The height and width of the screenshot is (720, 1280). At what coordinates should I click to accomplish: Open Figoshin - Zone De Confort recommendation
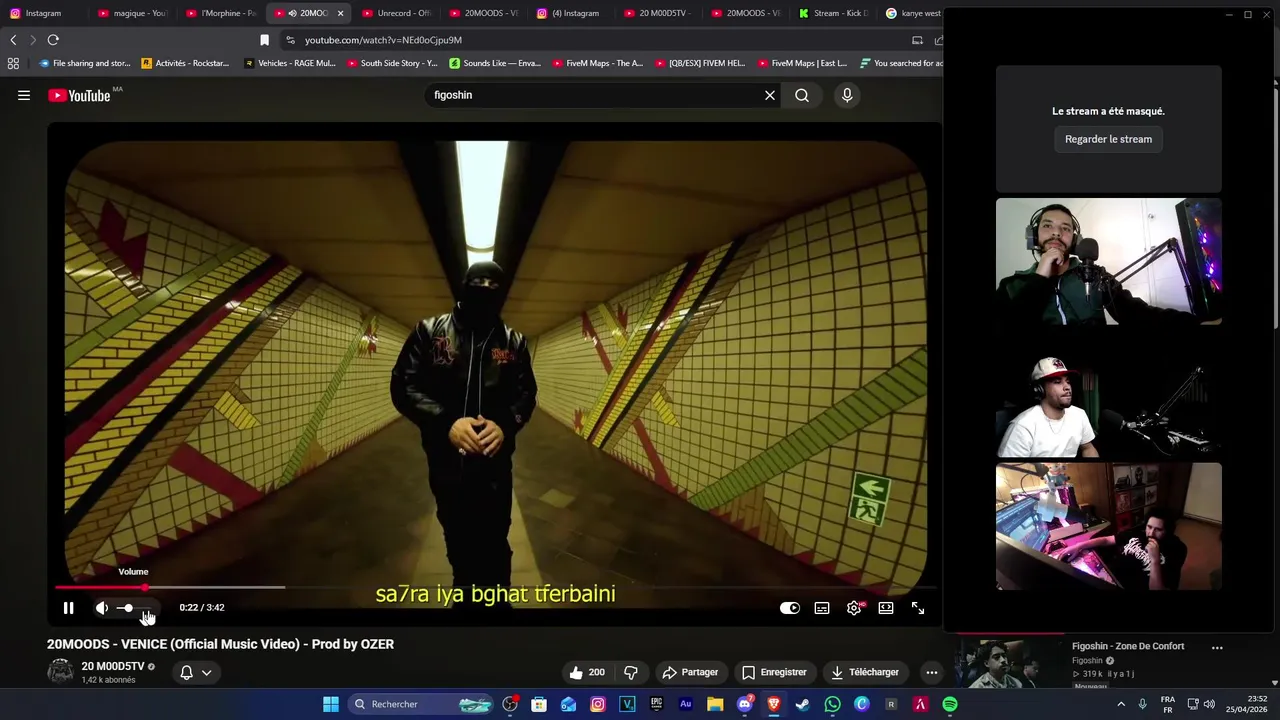click(1128, 646)
